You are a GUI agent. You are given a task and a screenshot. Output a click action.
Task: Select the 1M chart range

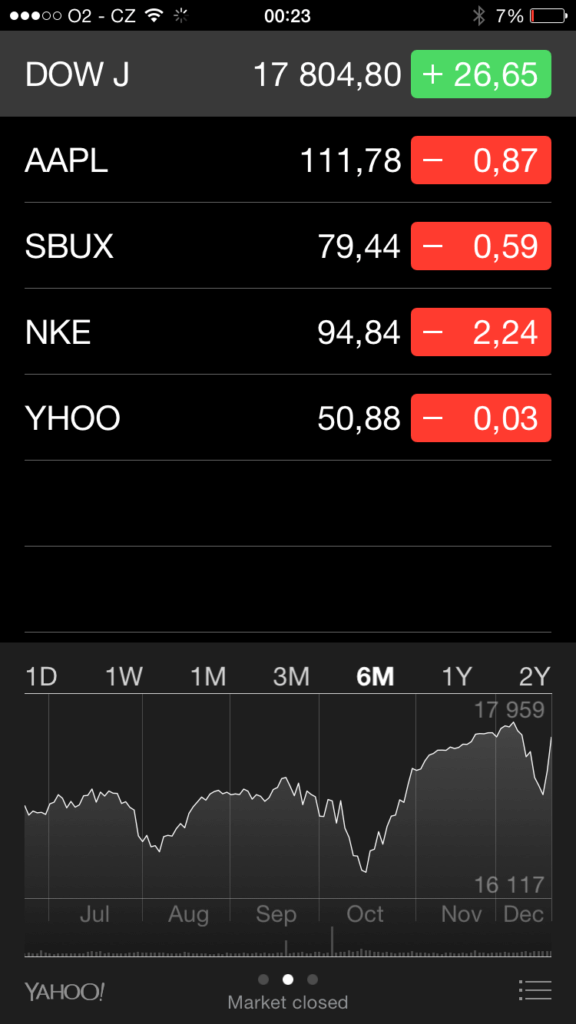[208, 677]
